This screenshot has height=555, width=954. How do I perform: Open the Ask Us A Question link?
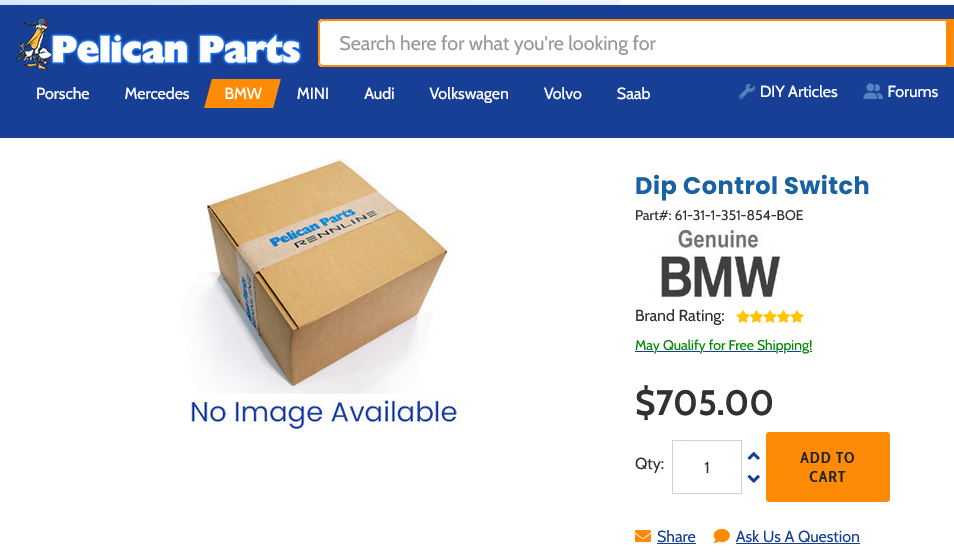798,536
